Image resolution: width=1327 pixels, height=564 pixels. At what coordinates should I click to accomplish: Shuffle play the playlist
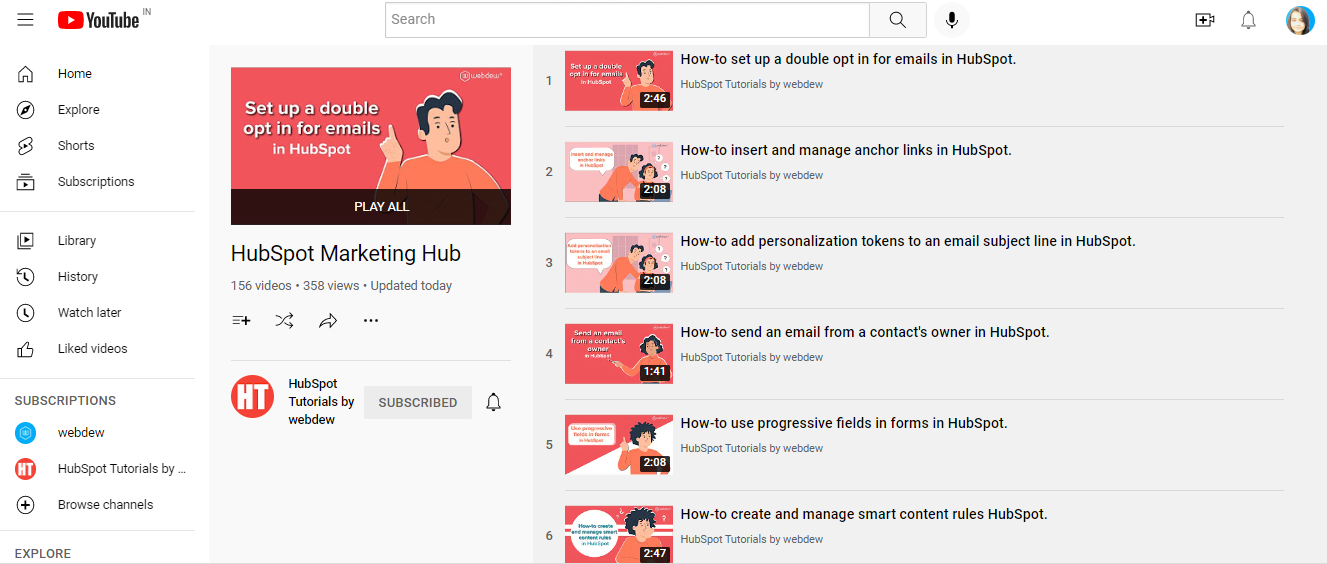coord(285,321)
